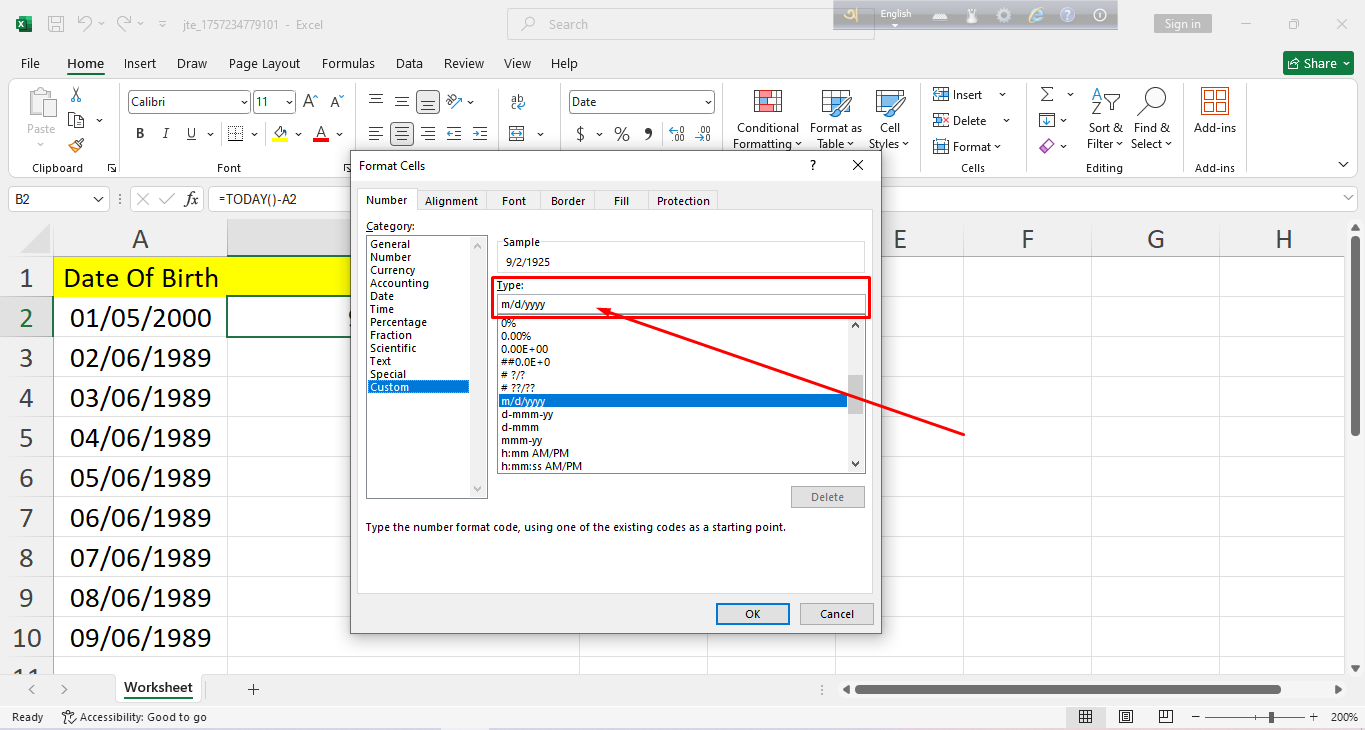Click OK in Format Cells dialog
This screenshot has width=1365, height=730.
coord(752,614)
